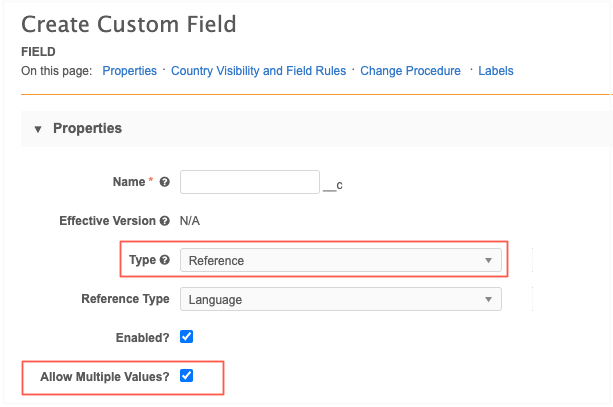
Task: Jump to the Properties page link
Action: click(129, 71)
